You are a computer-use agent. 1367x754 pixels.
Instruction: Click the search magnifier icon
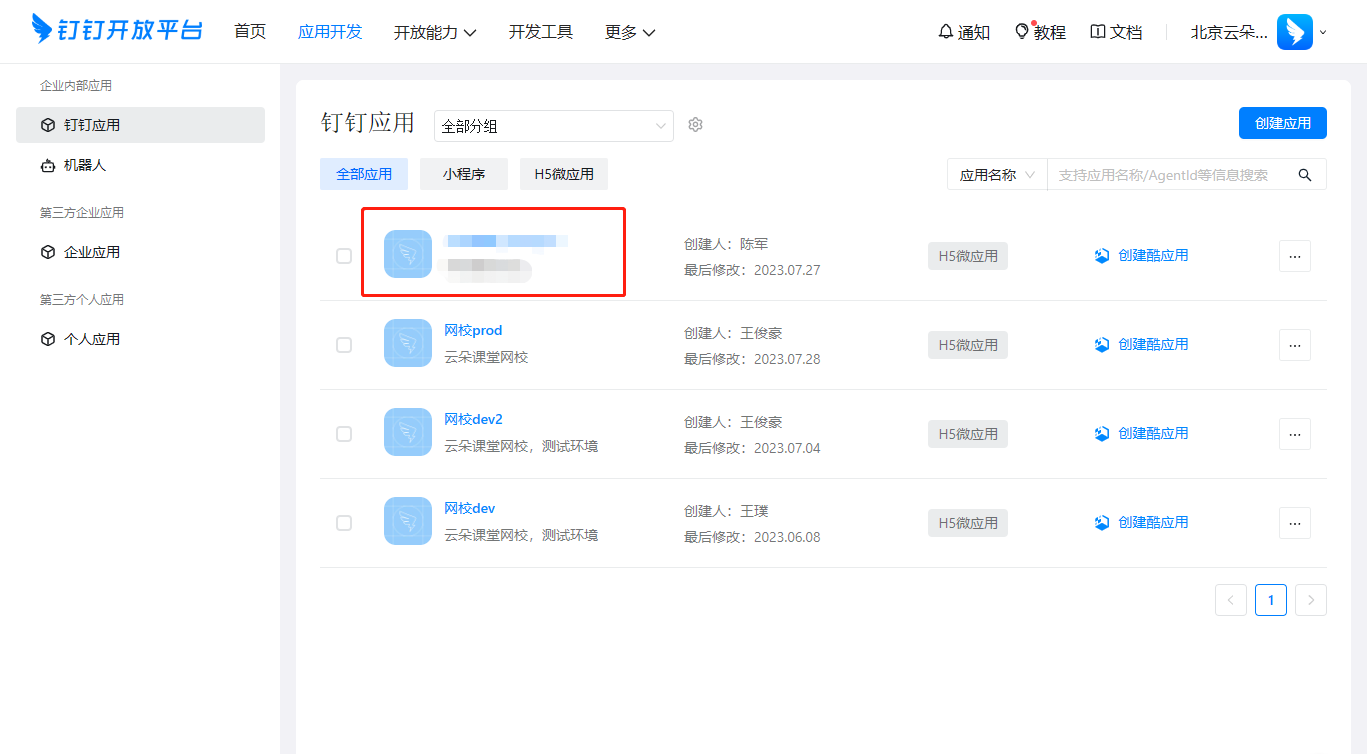tap(1304, 175)
